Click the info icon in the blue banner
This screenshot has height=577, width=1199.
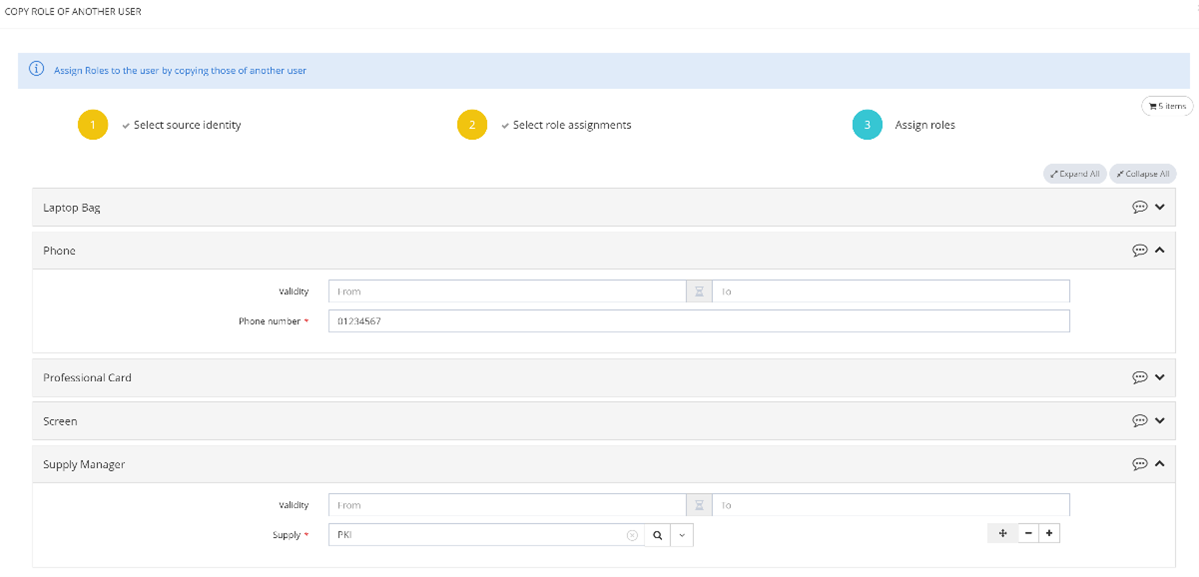(36, 70)
